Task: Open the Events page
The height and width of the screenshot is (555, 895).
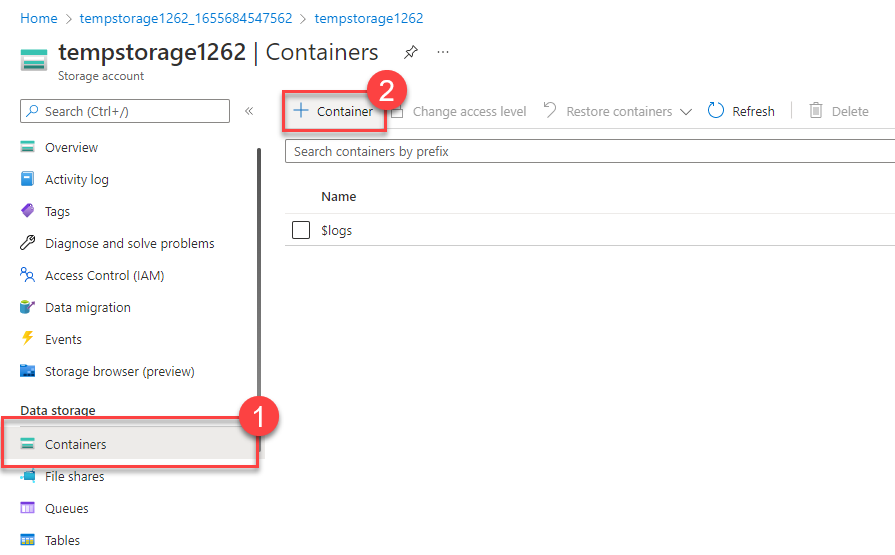Action: click(63, 340)
